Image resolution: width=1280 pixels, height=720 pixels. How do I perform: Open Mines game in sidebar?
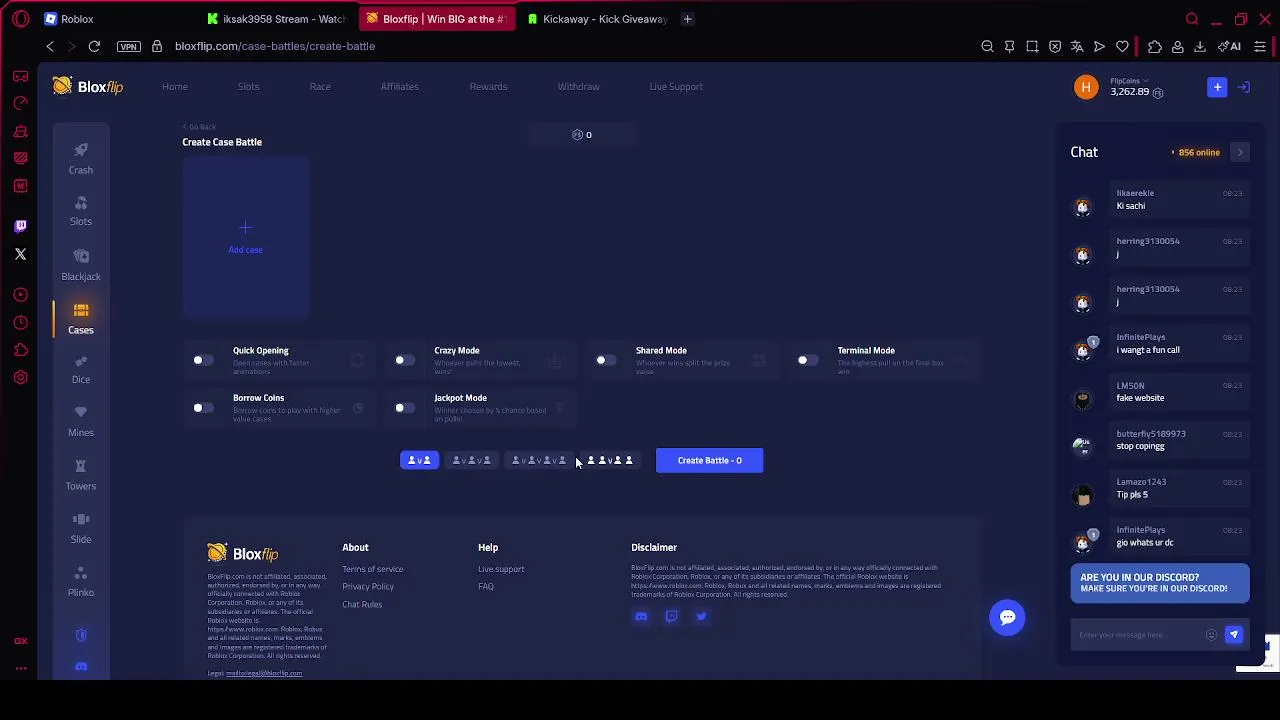point(81,422)
